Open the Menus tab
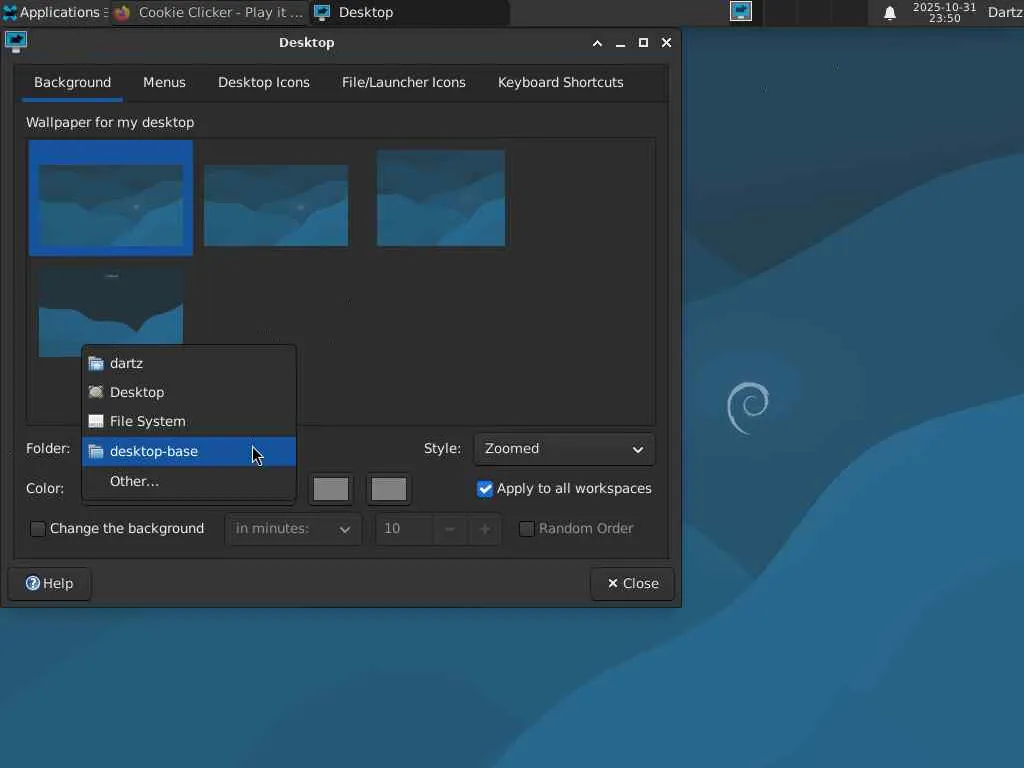 (165, 83)
